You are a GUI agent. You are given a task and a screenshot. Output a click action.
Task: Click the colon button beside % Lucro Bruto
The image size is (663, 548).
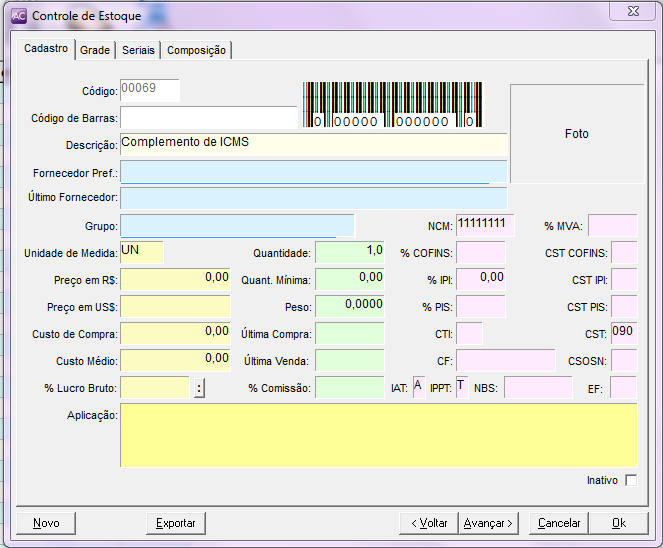[x=200, y=388]
